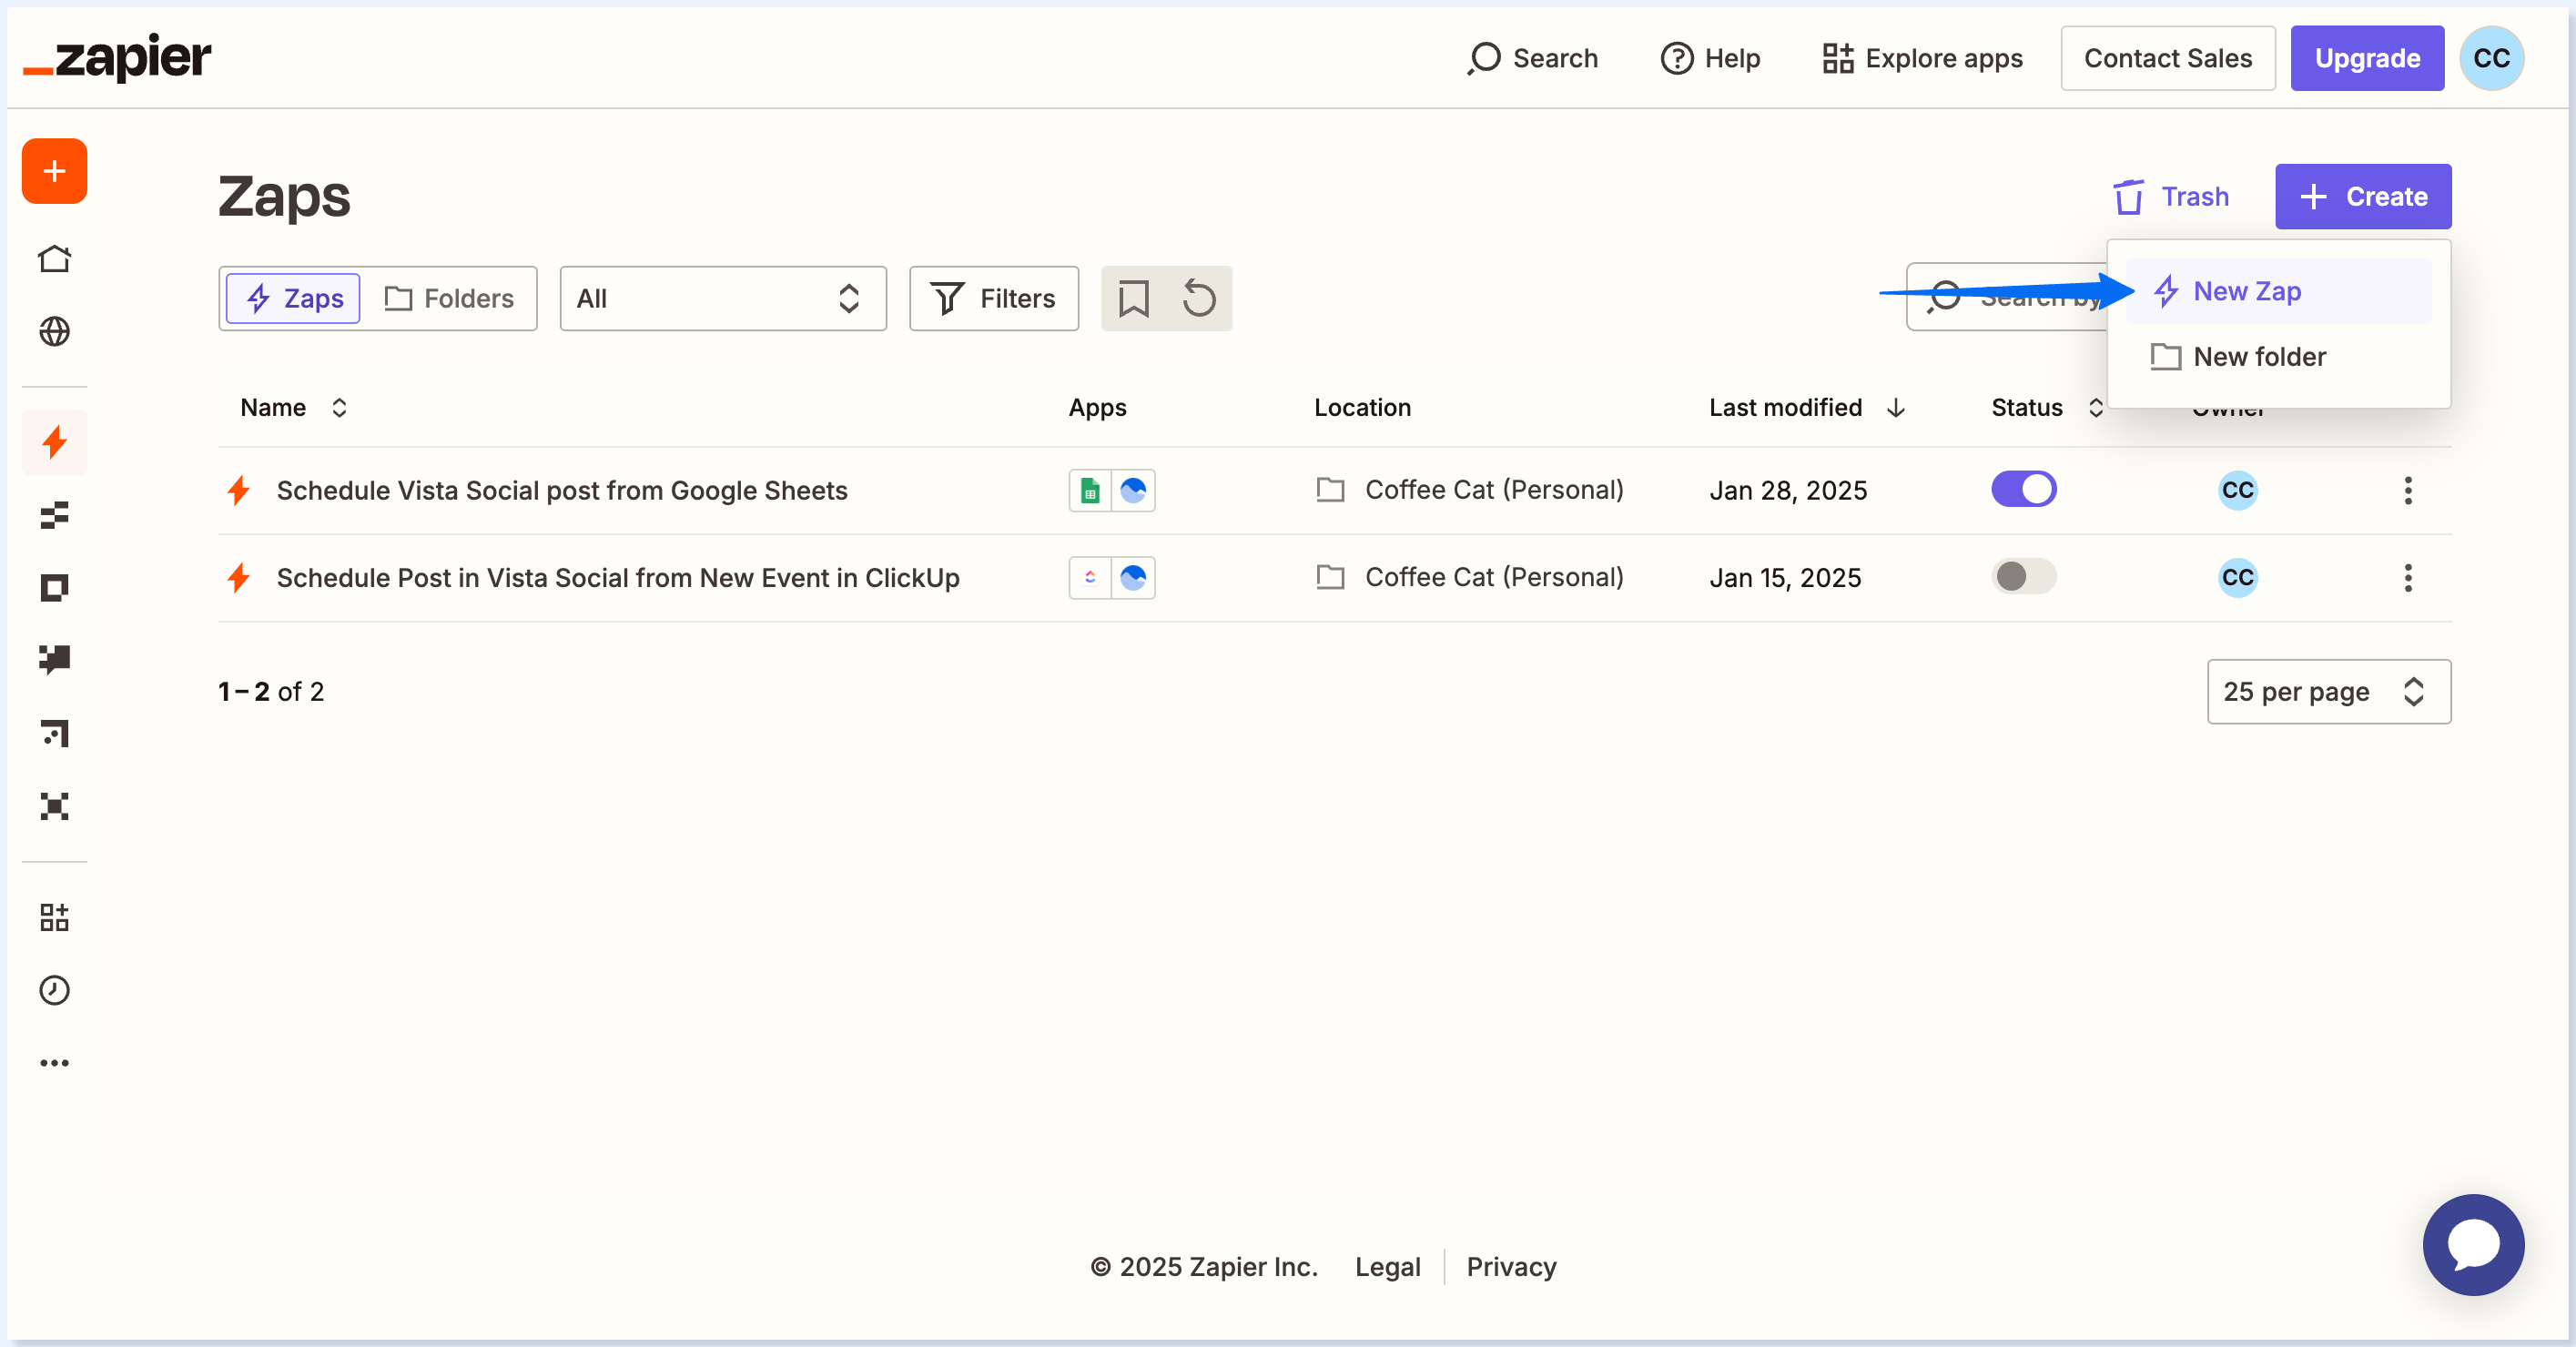Open the Agents icon in sidebar

(x=54, y=806)
